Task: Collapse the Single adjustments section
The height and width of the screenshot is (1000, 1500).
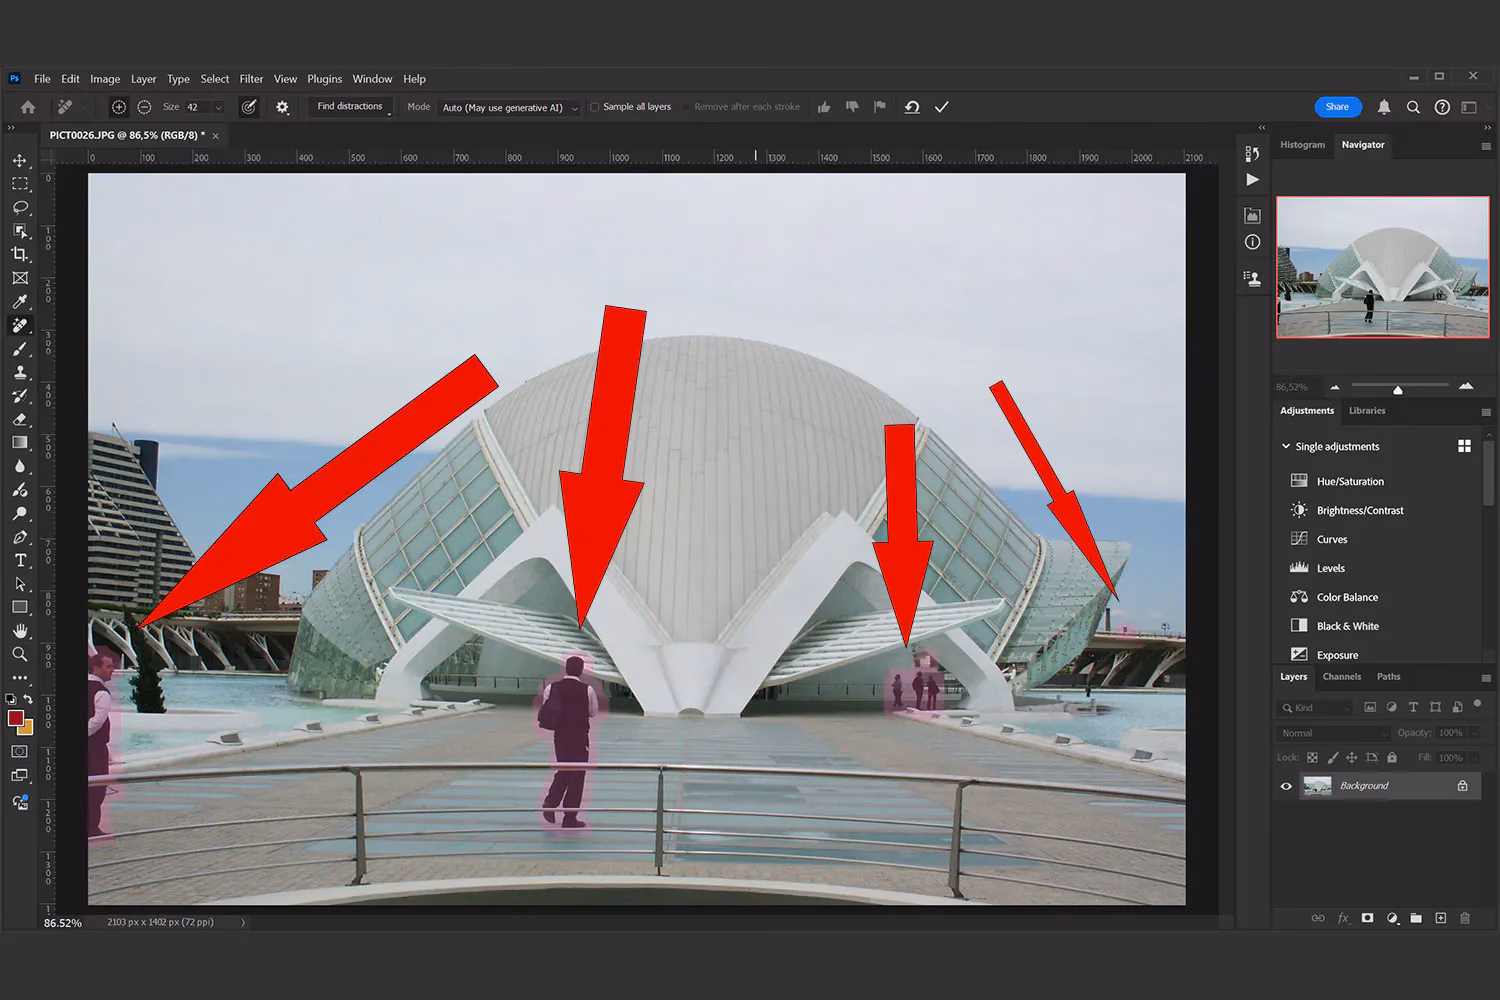Action: click(1287, 446)
